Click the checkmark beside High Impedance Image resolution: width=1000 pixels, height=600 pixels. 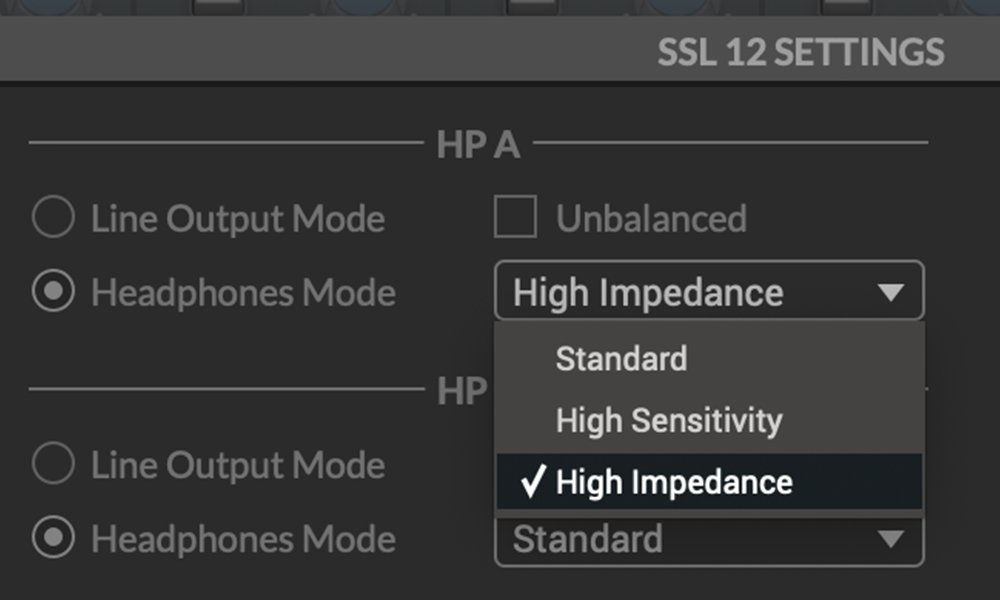[x=532, y=482]
